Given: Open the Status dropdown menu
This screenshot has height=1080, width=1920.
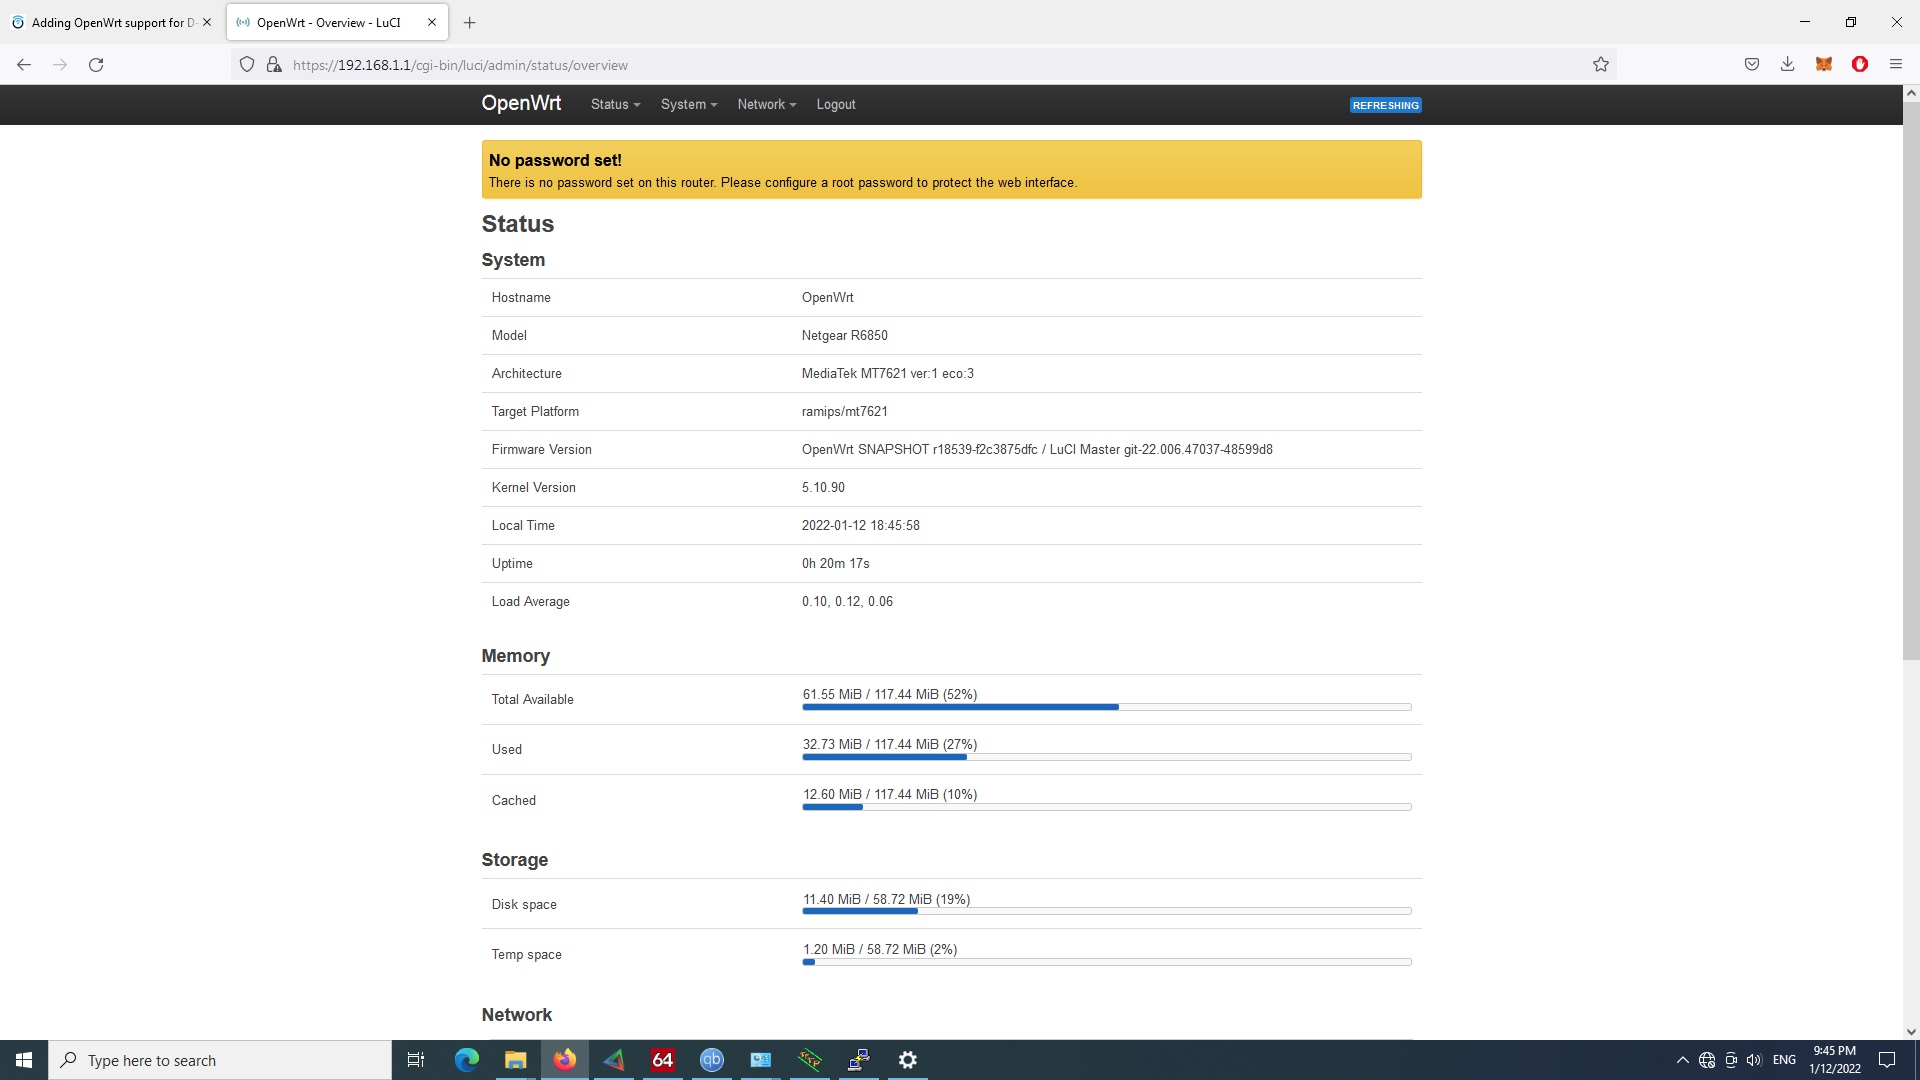Looking at the screenshot, I should click(614, 104).
